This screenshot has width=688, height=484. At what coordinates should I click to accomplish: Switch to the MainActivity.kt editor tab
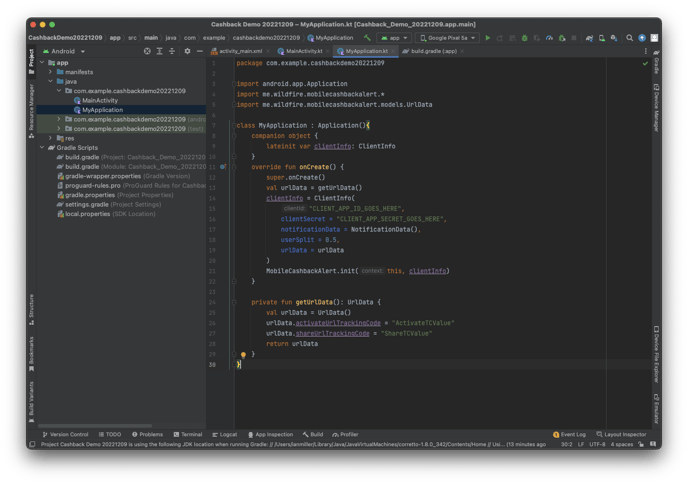pyautogui.click(x=302, y=50)
